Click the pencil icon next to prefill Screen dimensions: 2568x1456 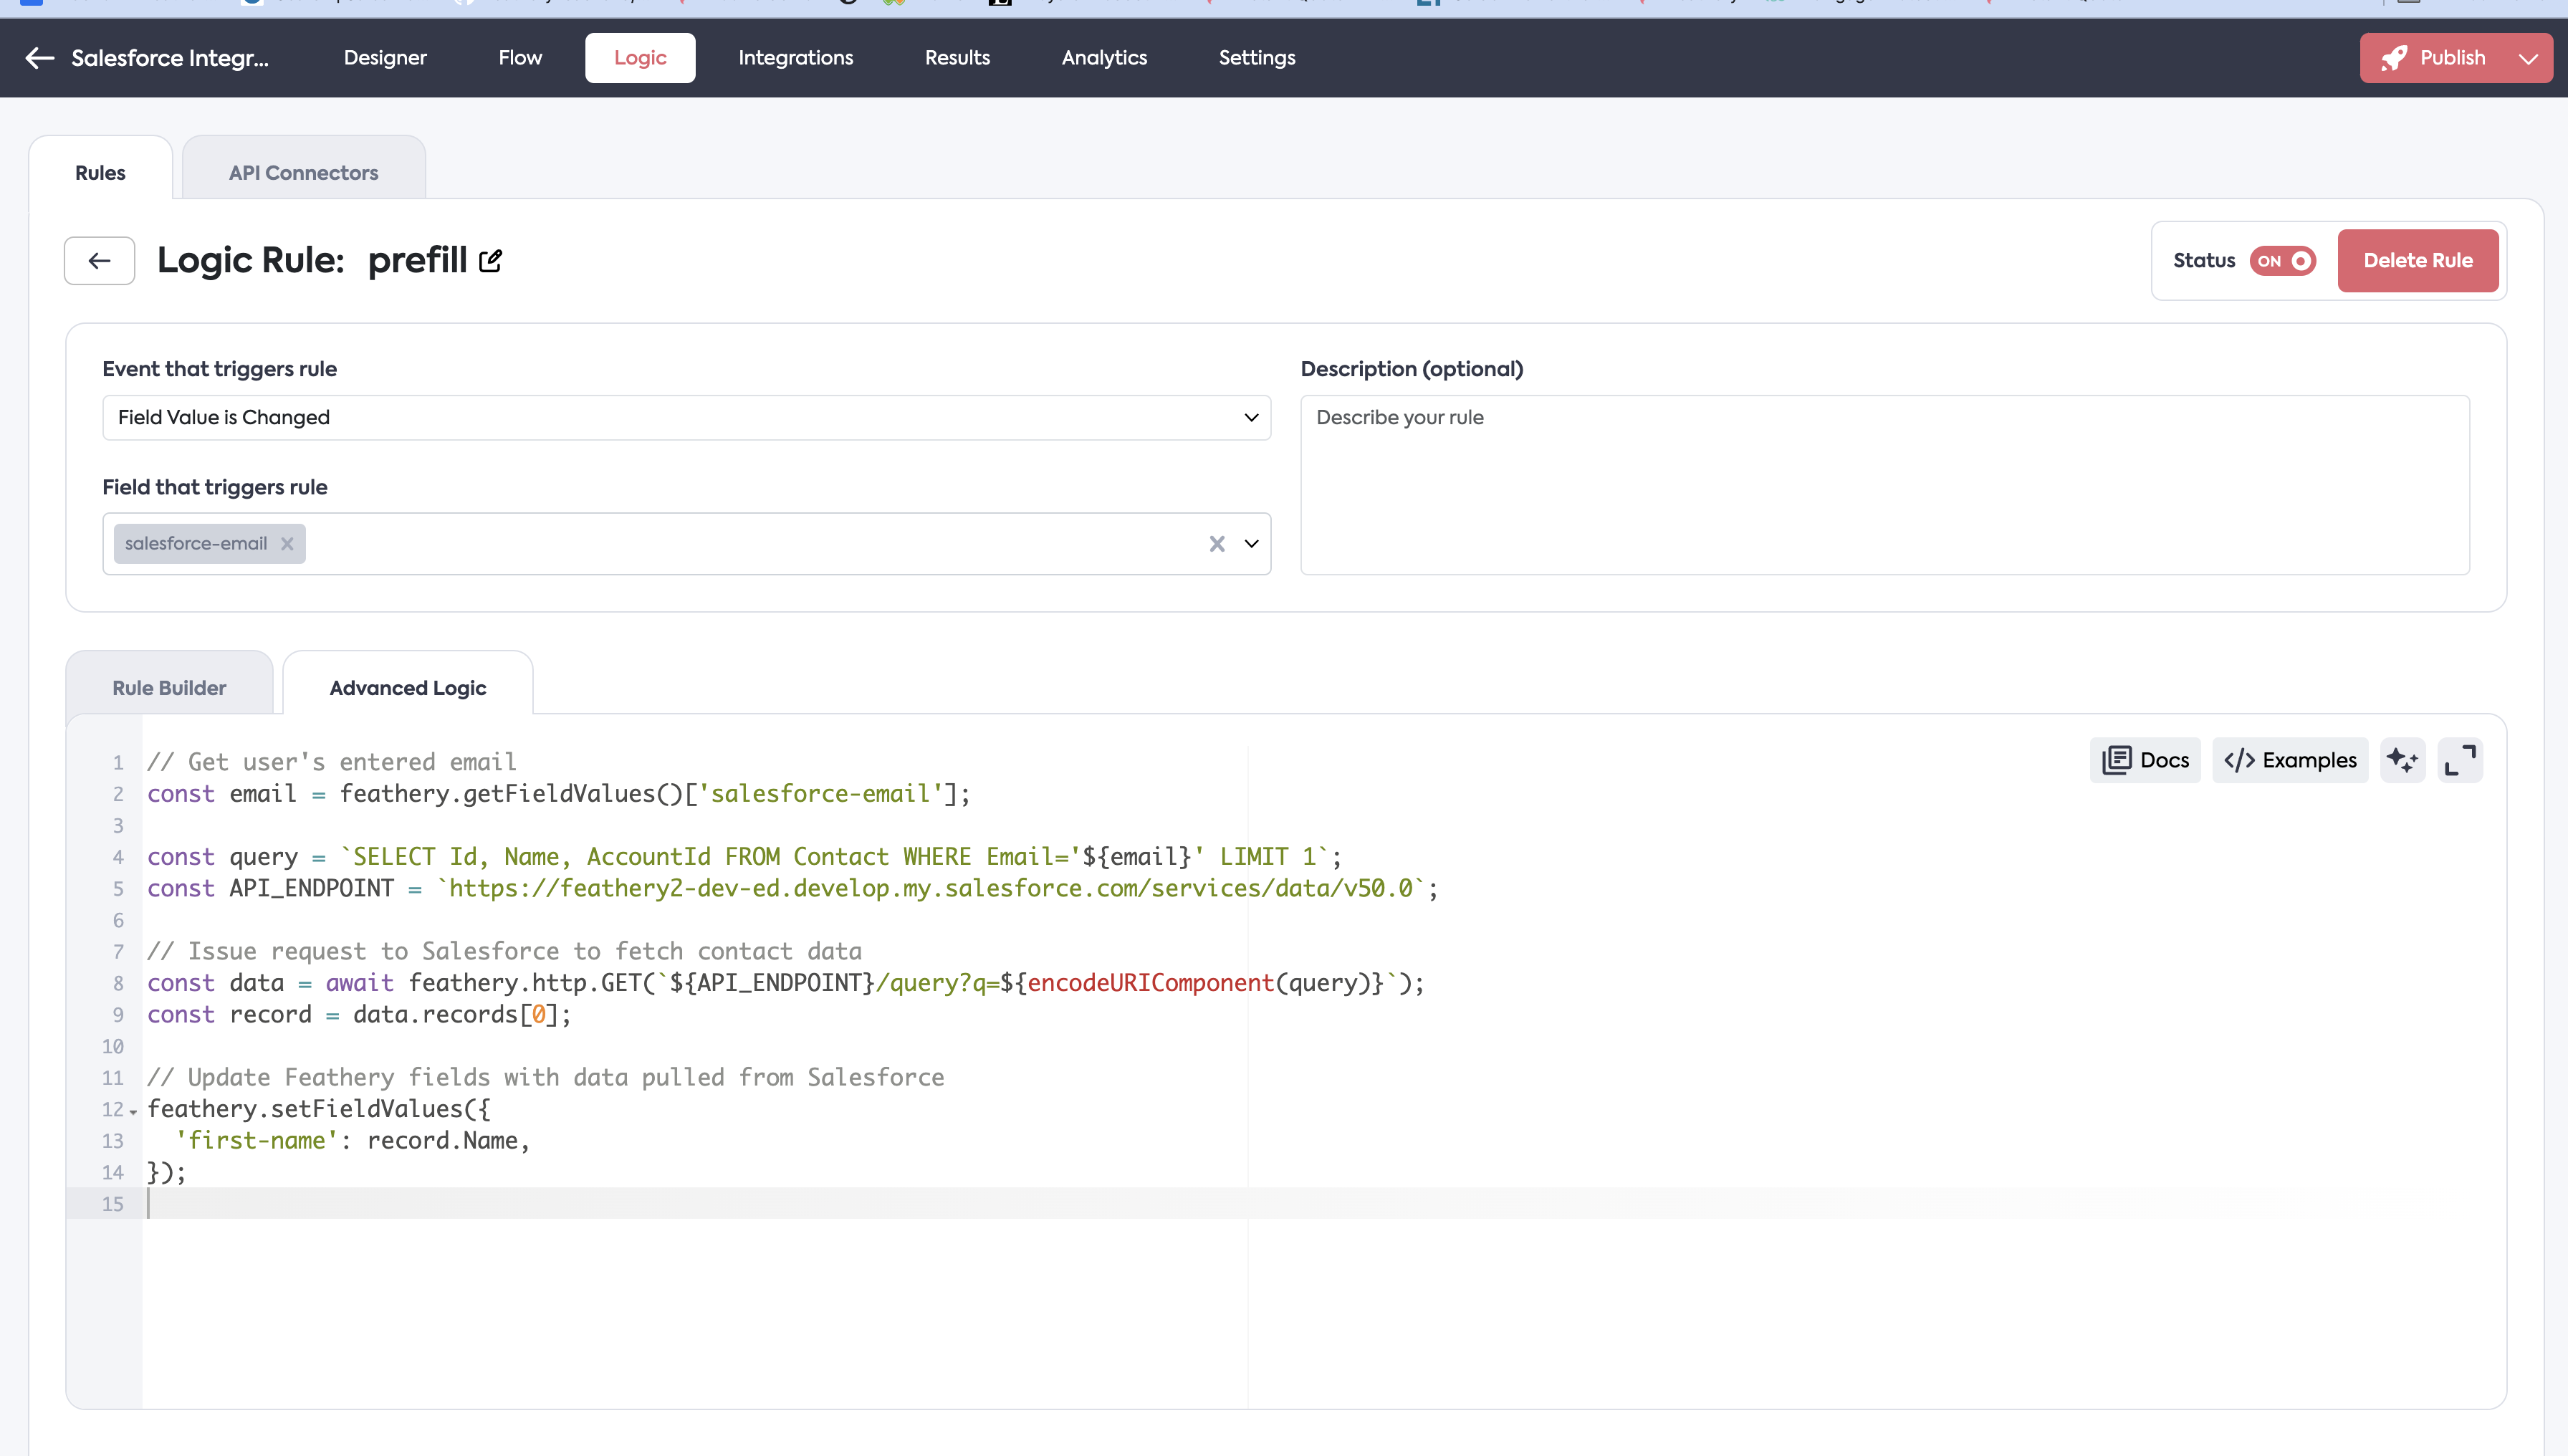[x=490, y=261]
